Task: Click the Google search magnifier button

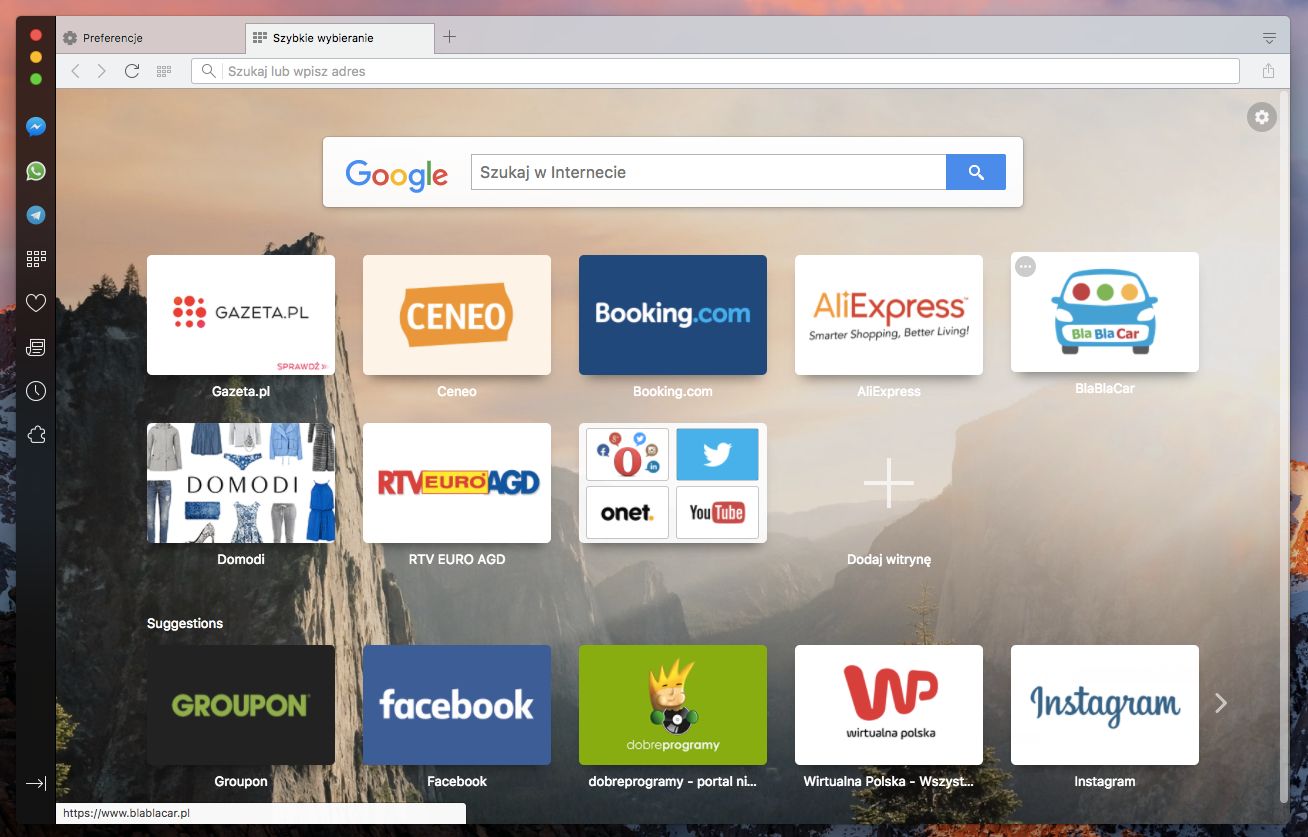Action: coord(976,172)
